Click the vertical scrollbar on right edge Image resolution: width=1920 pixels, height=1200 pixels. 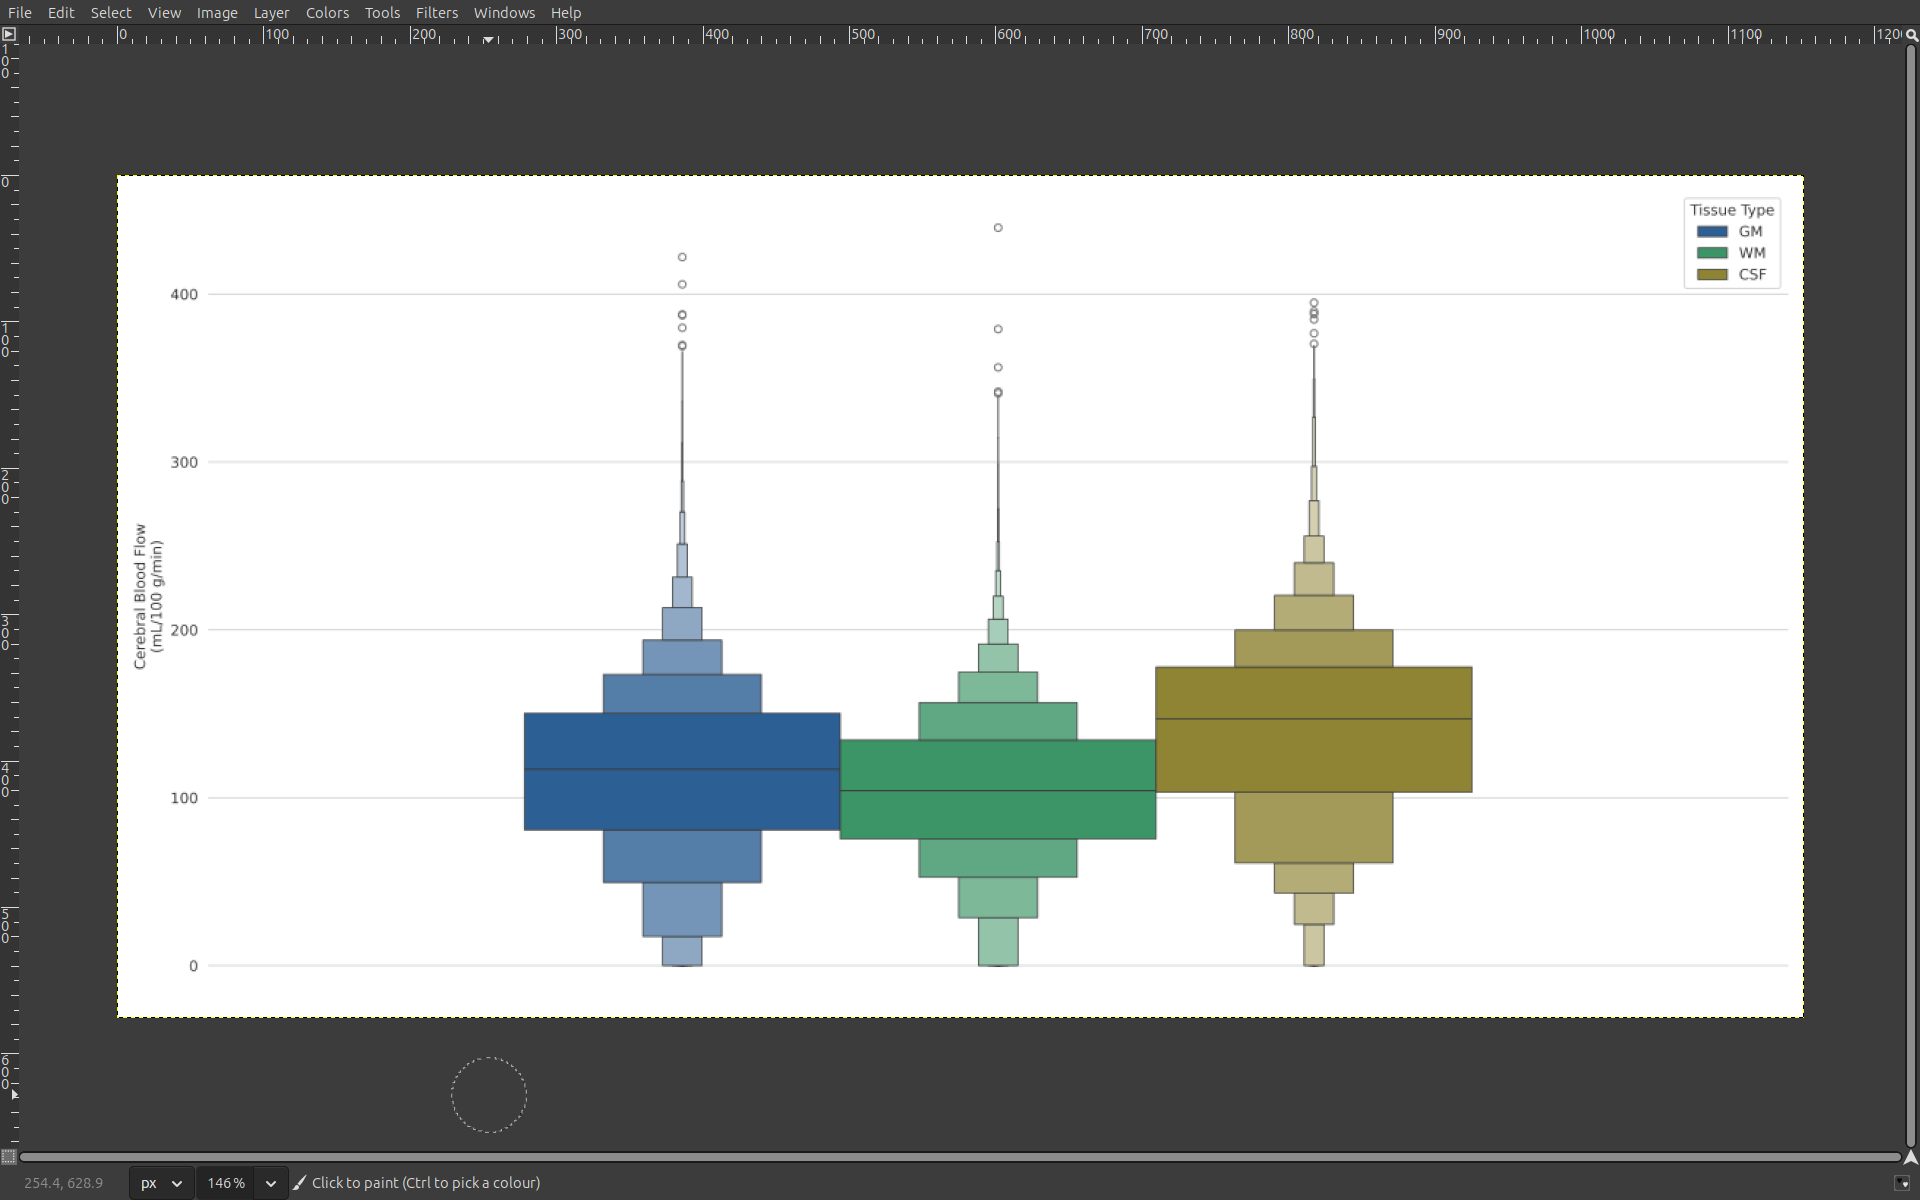(1911, 600)
